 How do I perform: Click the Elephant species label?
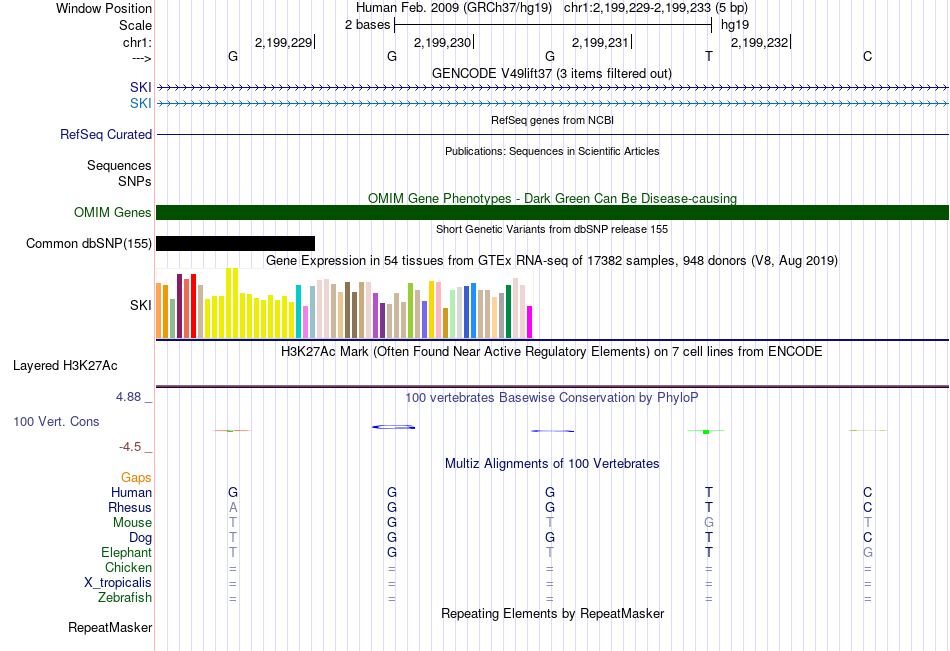pyautogui.click(x=127, y=552)
